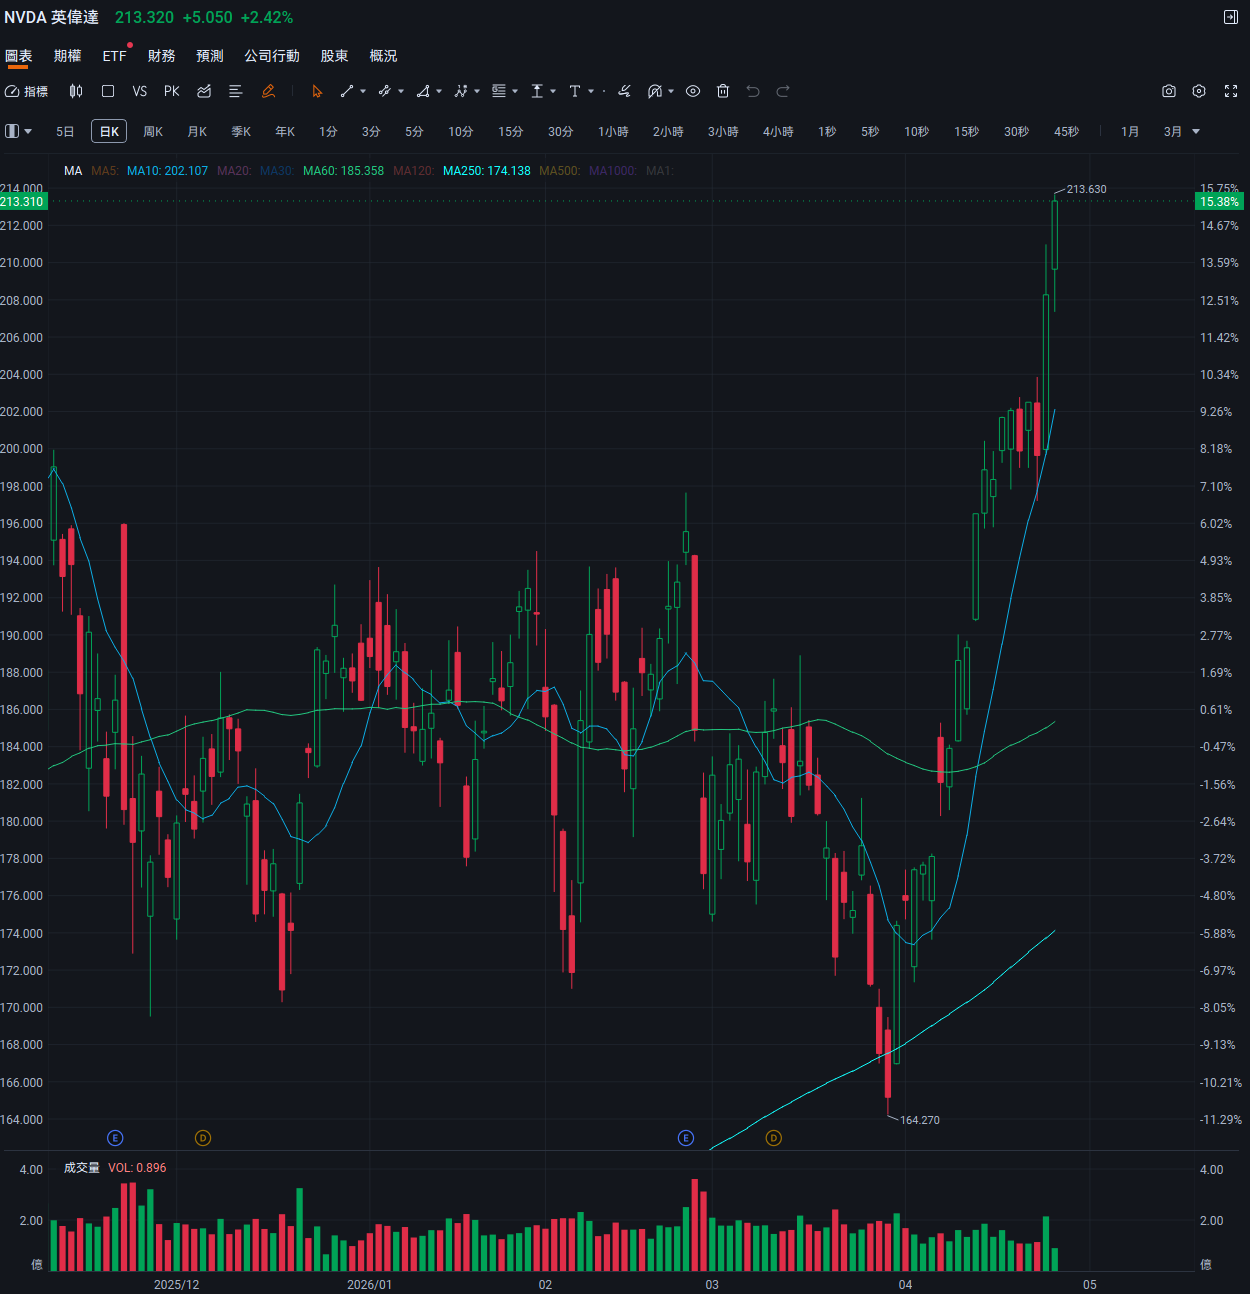Capture chart screenshot with camera icon
This screenshot has width=1250, height=1294.
coord(1168,91)
